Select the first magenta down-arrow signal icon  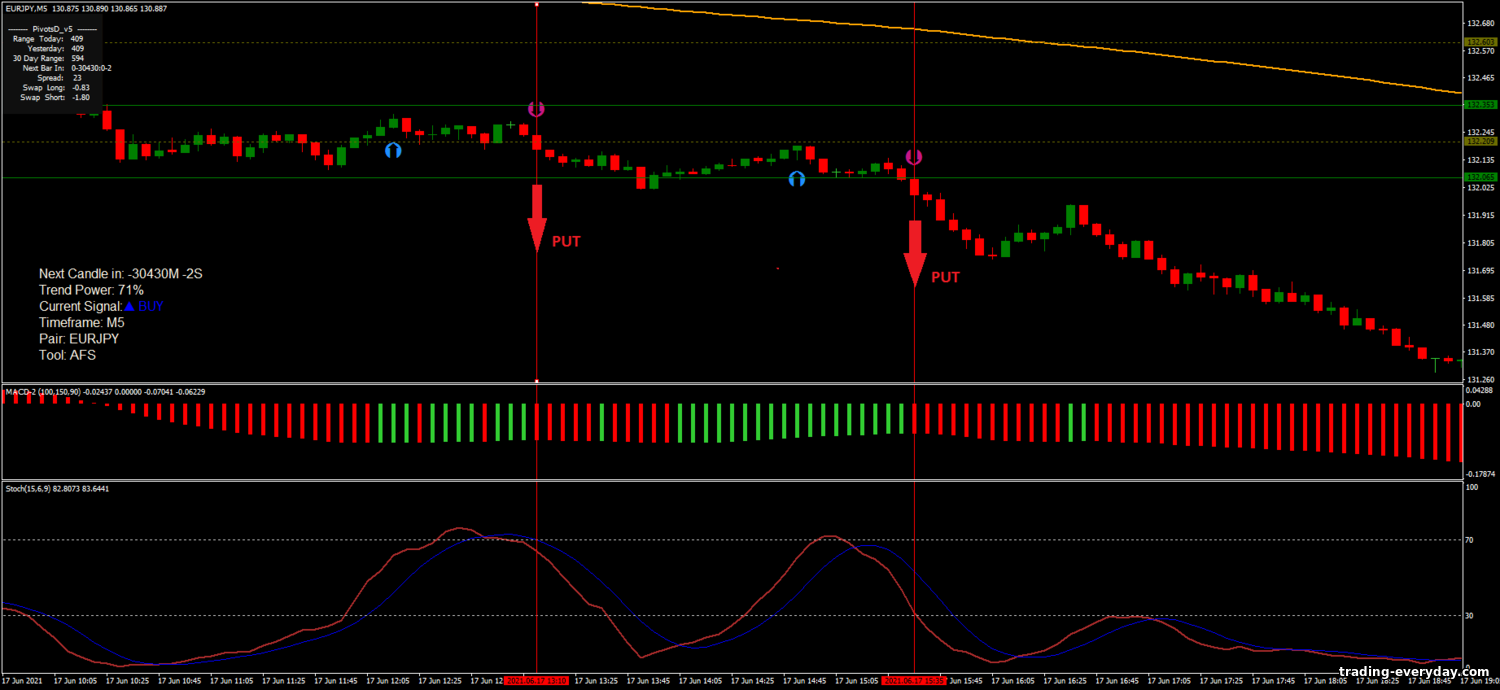pyautogui.click(x=536, y=108)
